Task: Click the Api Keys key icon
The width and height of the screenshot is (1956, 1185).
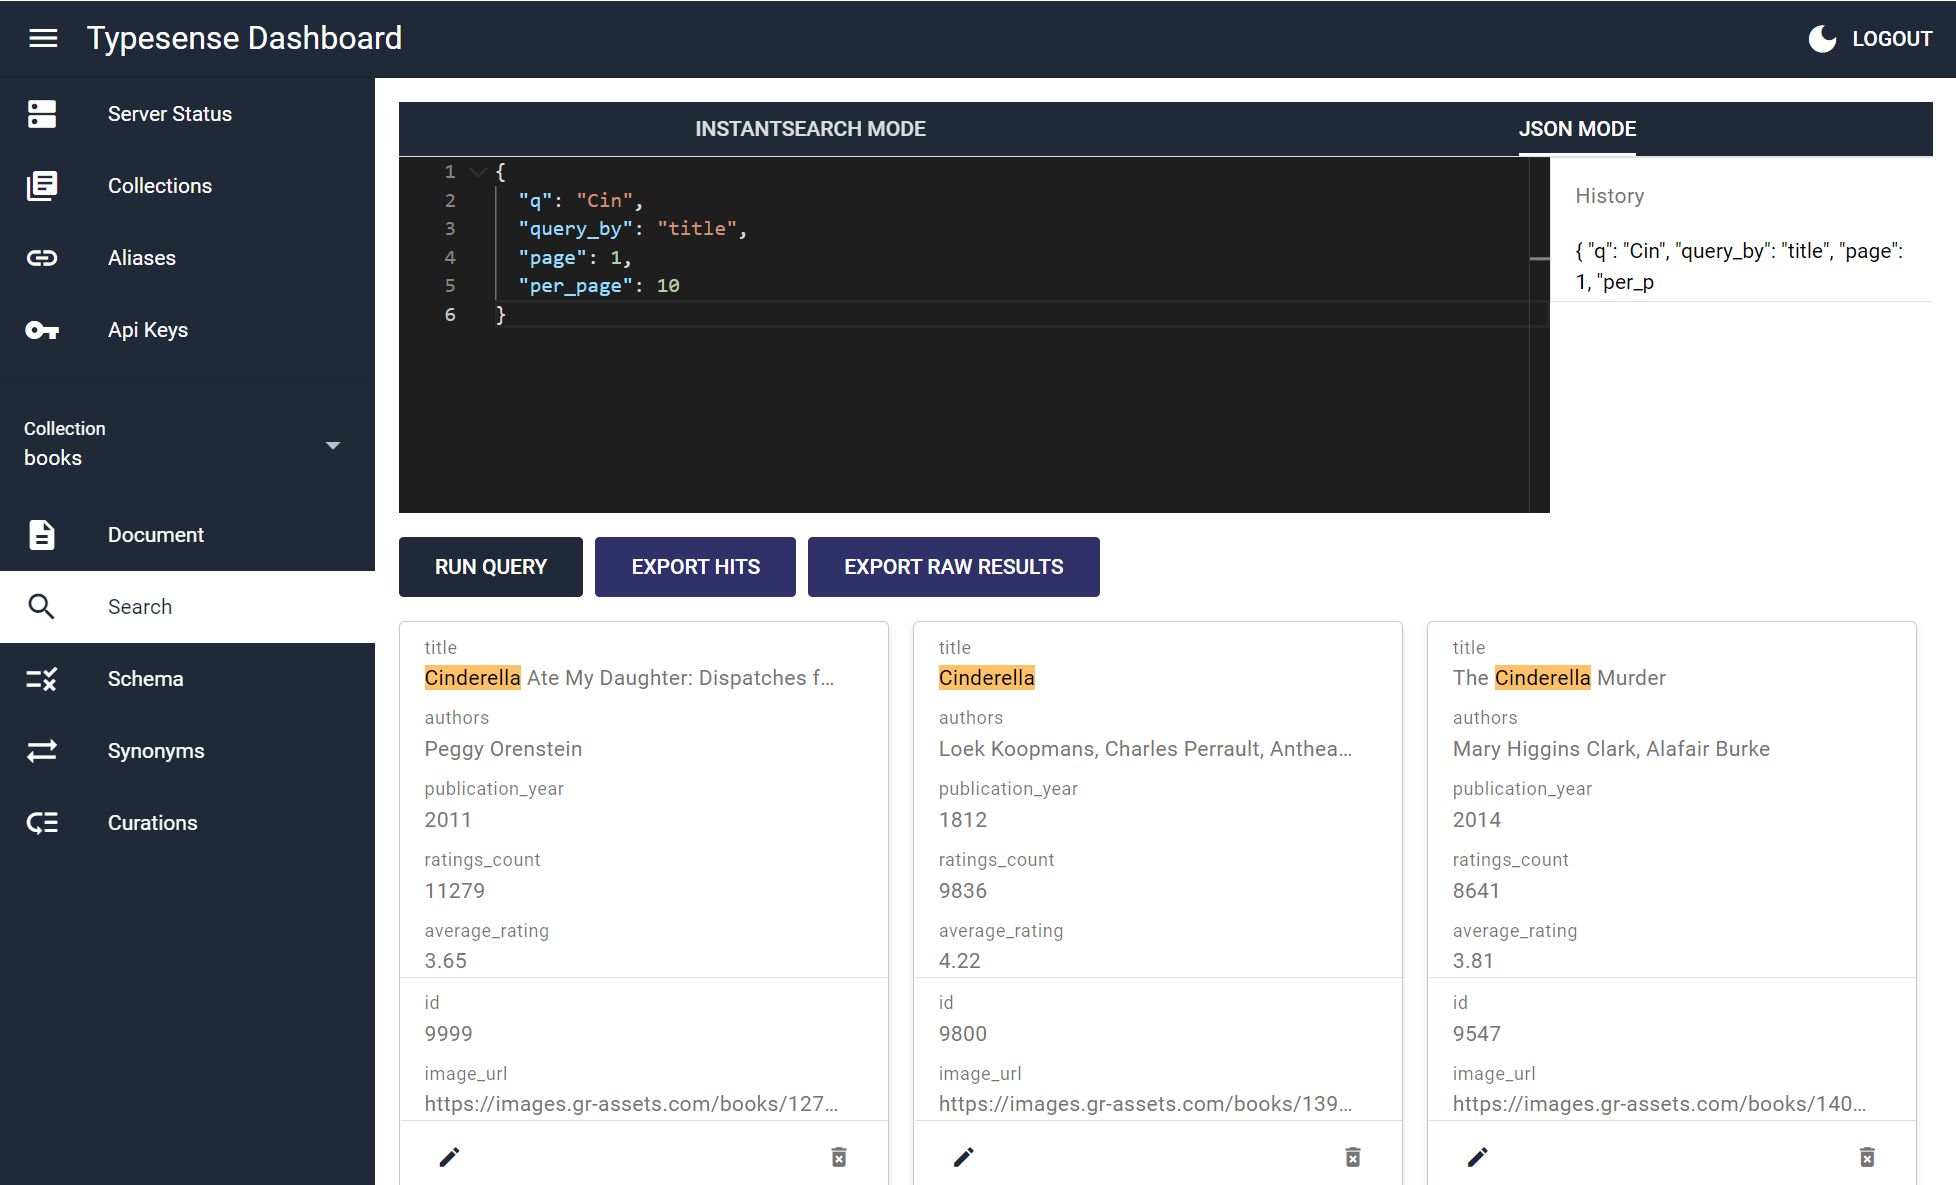Action: [42, 330]
